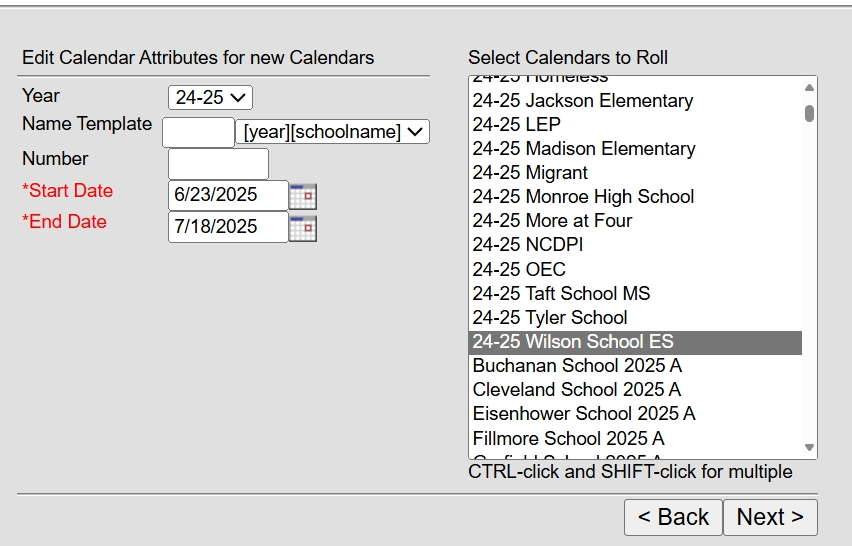
Task: Open the Start Date calendar picker
Action: click(302, 196)
